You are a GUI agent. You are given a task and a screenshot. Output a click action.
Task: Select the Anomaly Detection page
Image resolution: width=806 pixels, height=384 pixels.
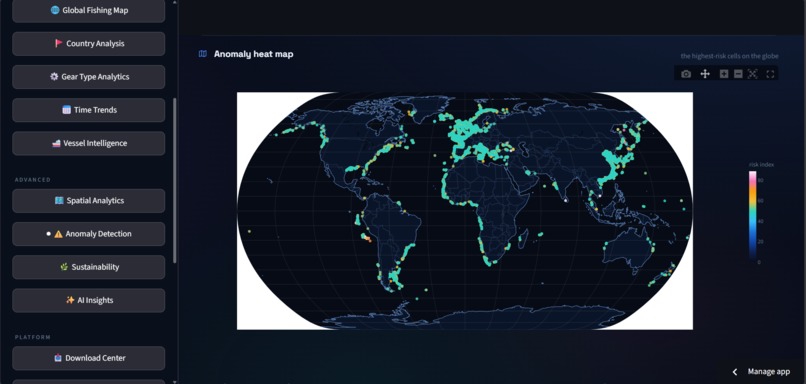tap(88, 234)
